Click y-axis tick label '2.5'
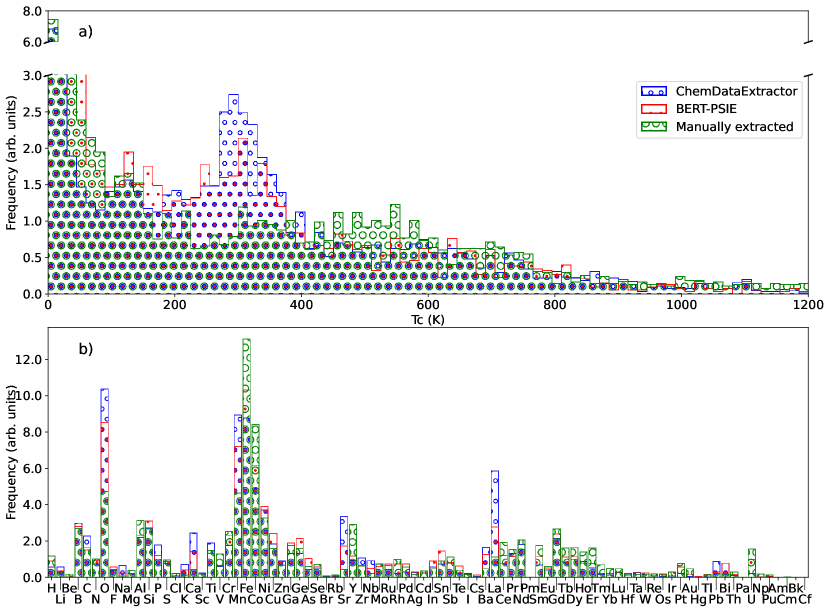 pos(32,112)
